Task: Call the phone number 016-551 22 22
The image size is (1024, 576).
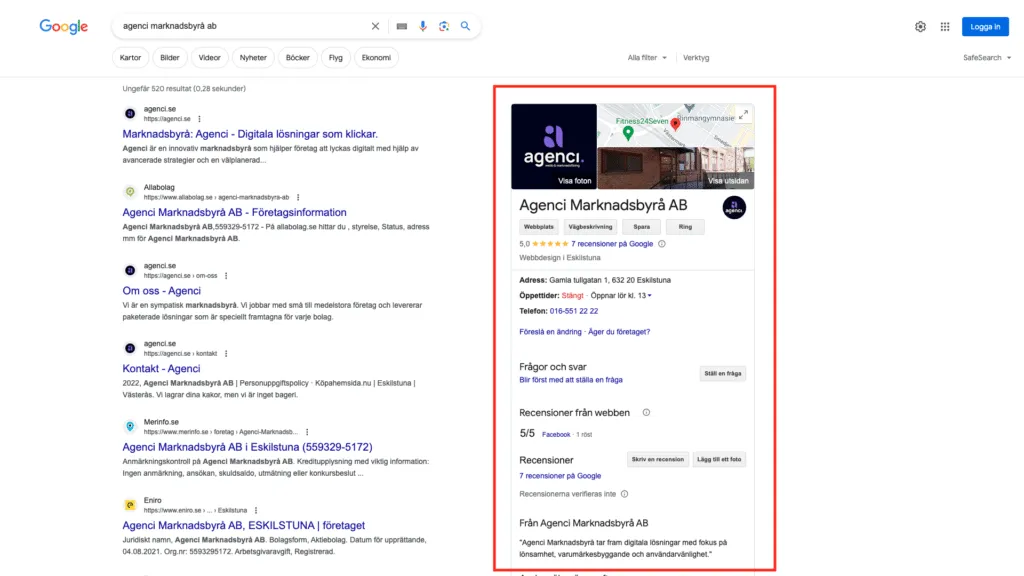Action: 573,311
